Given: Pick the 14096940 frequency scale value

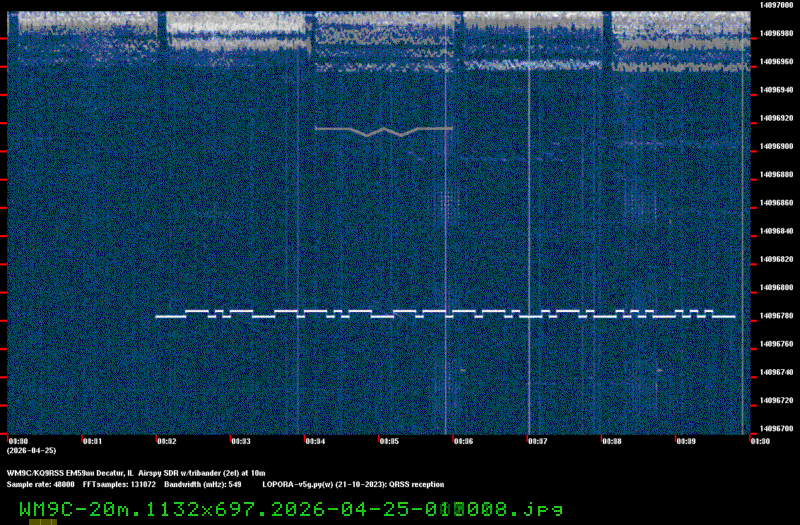Looking at the screenshot, I should tap(776, 90).
